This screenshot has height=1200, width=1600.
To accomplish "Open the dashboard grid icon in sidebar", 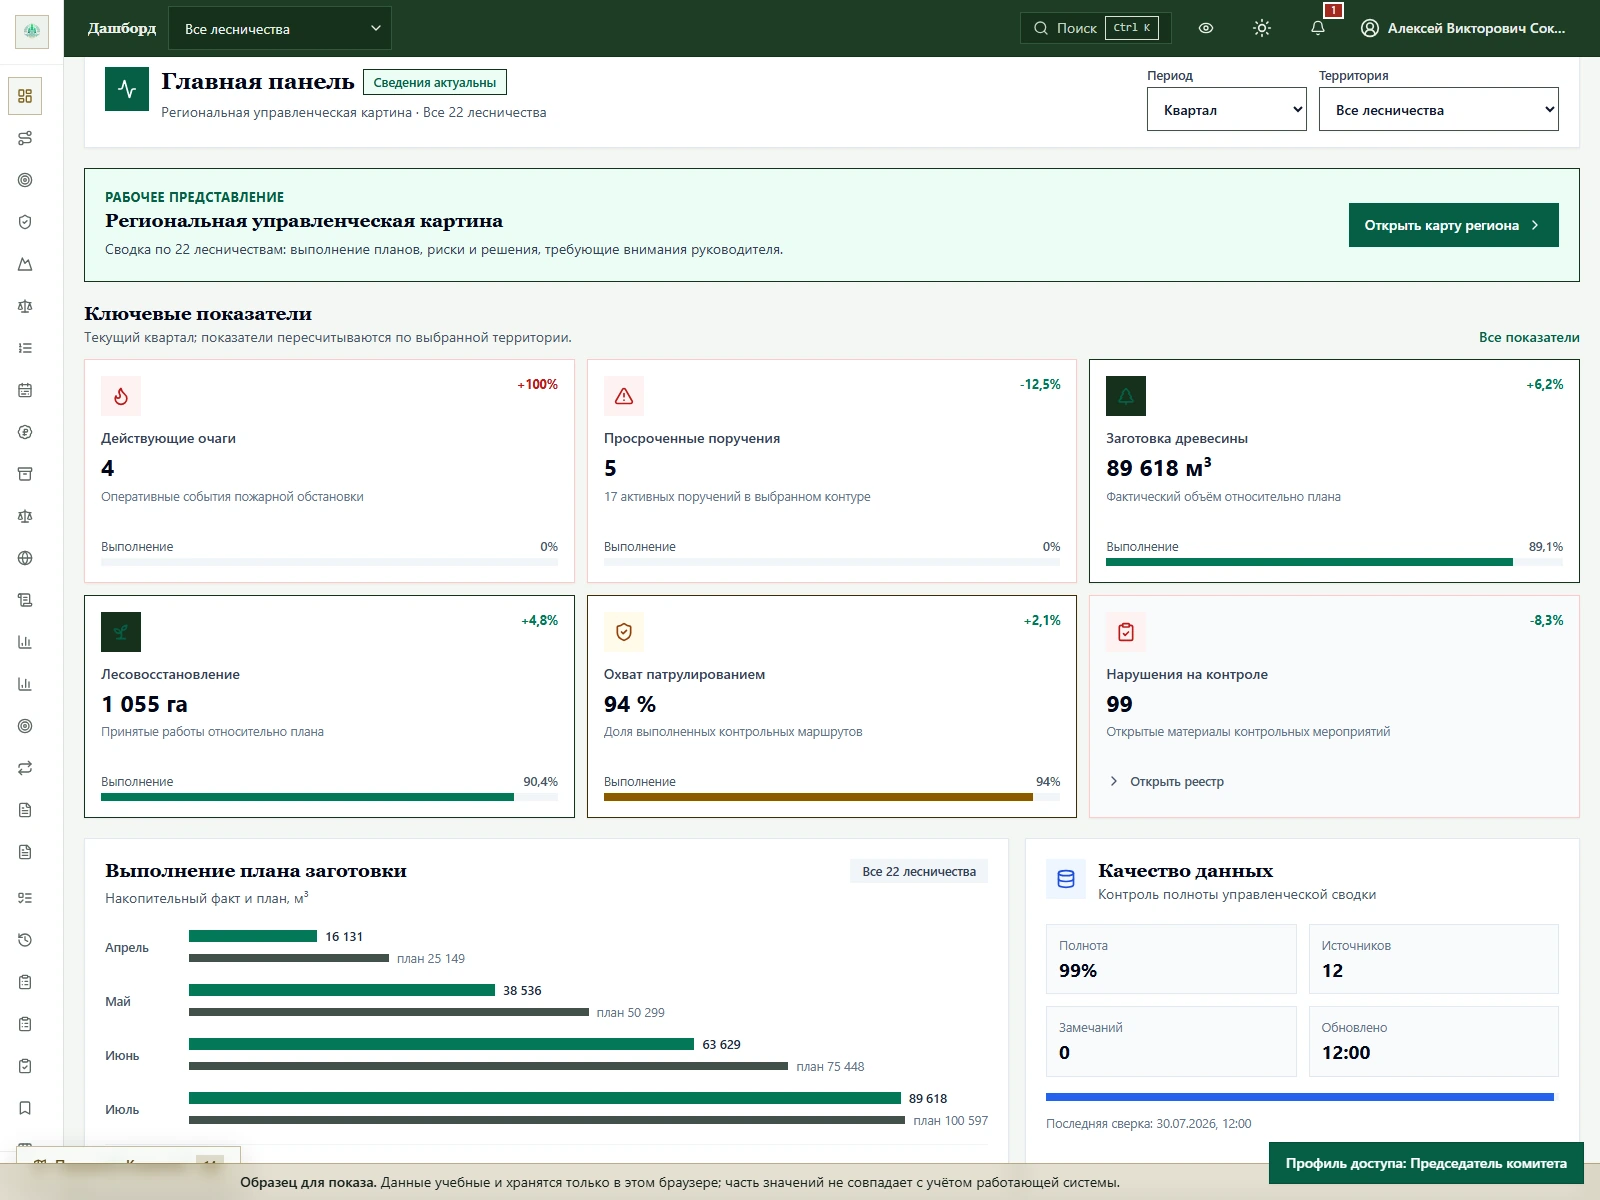I will point(25,96).
